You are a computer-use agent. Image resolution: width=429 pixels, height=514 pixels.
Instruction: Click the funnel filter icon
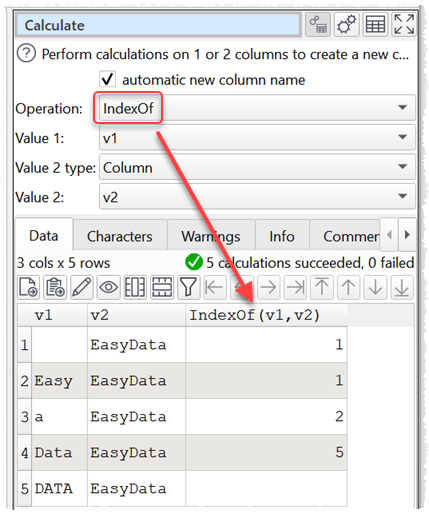(x=188, y=287)
